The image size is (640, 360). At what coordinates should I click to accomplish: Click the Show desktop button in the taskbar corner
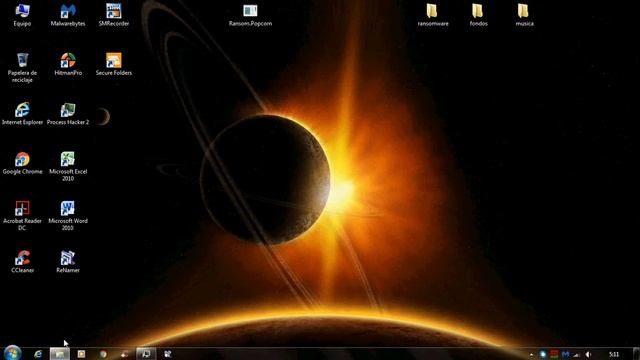636,354
